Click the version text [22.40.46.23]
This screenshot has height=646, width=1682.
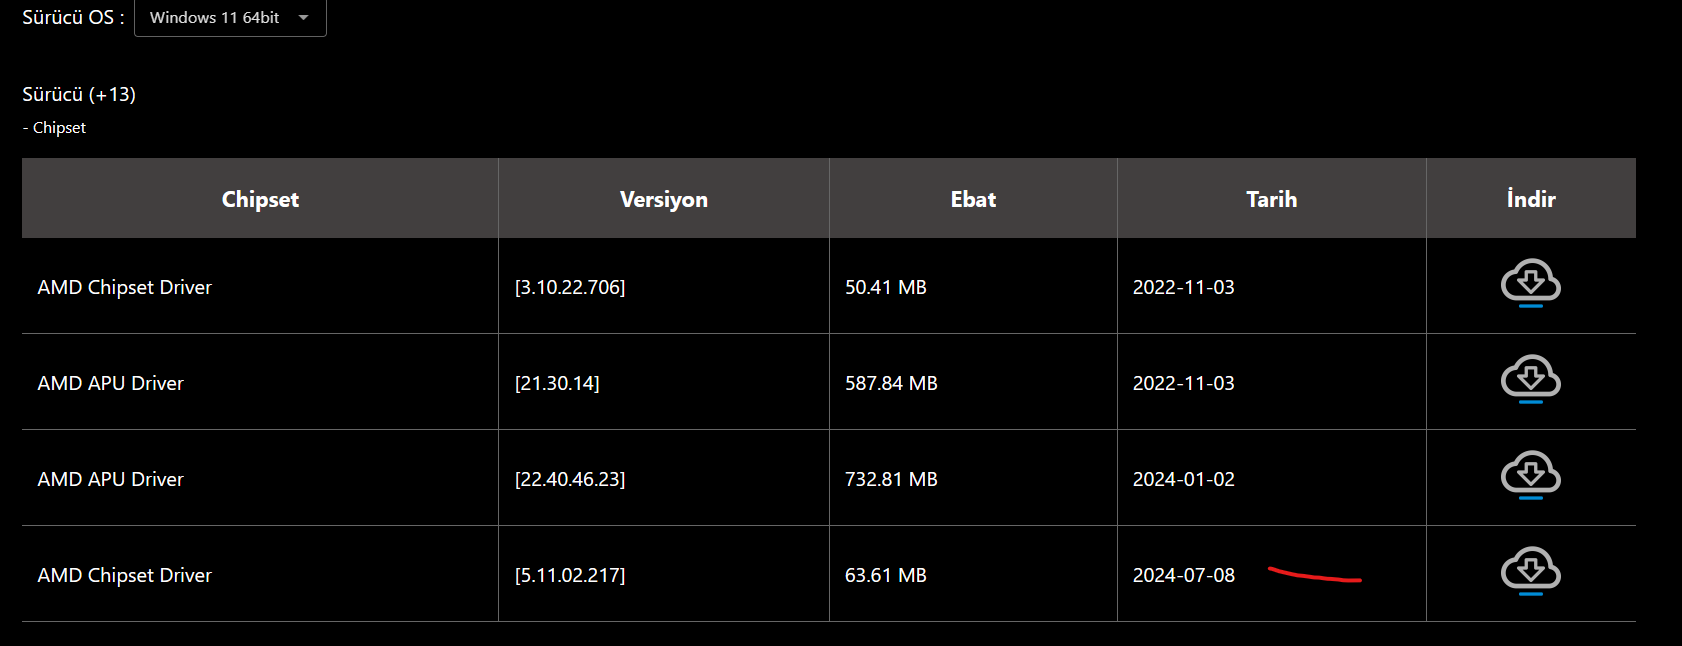[570, 479]
